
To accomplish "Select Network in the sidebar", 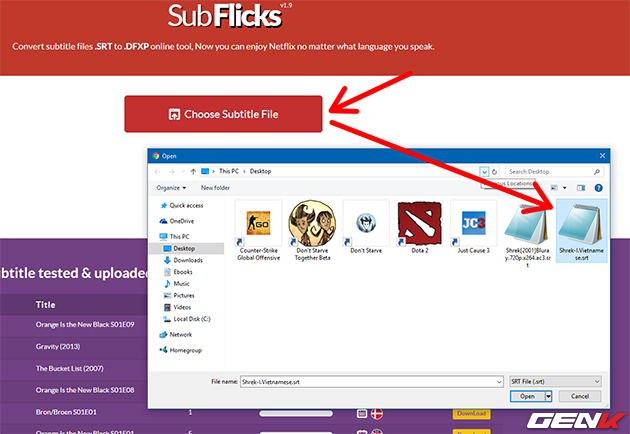I will click(176, 334).
